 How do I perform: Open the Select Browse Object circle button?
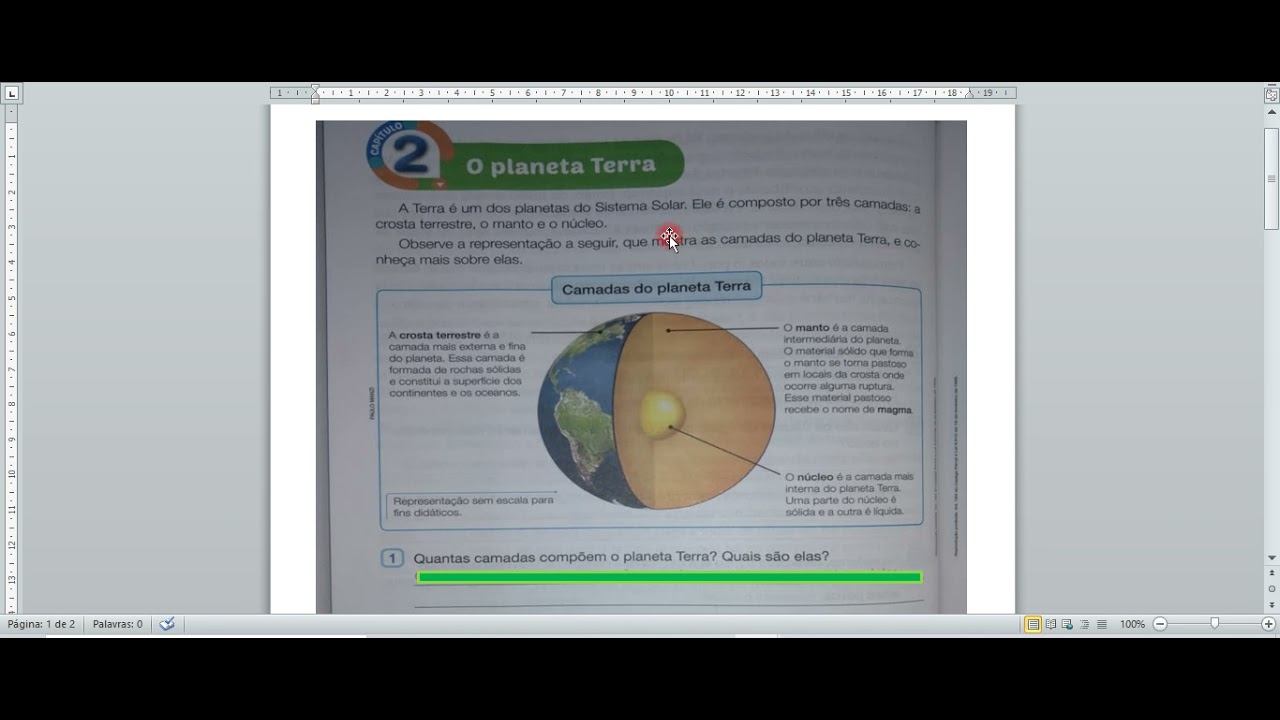pyautogui.click(x=1271, y=589)
